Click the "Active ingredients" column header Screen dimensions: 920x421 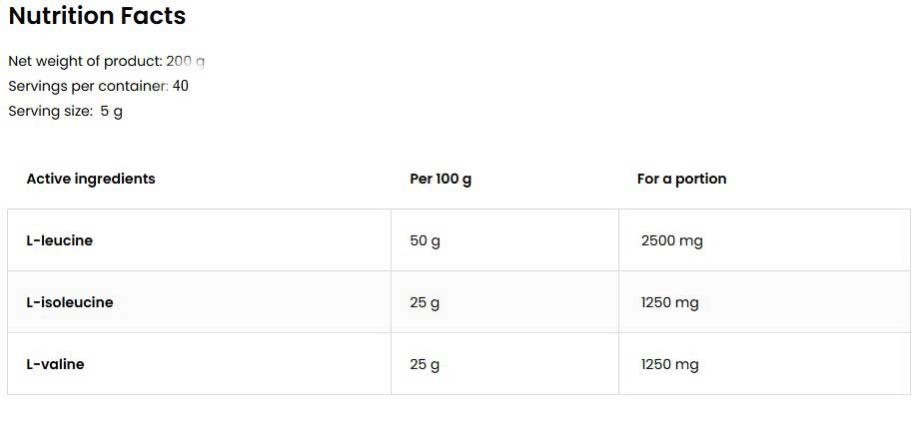91,179
